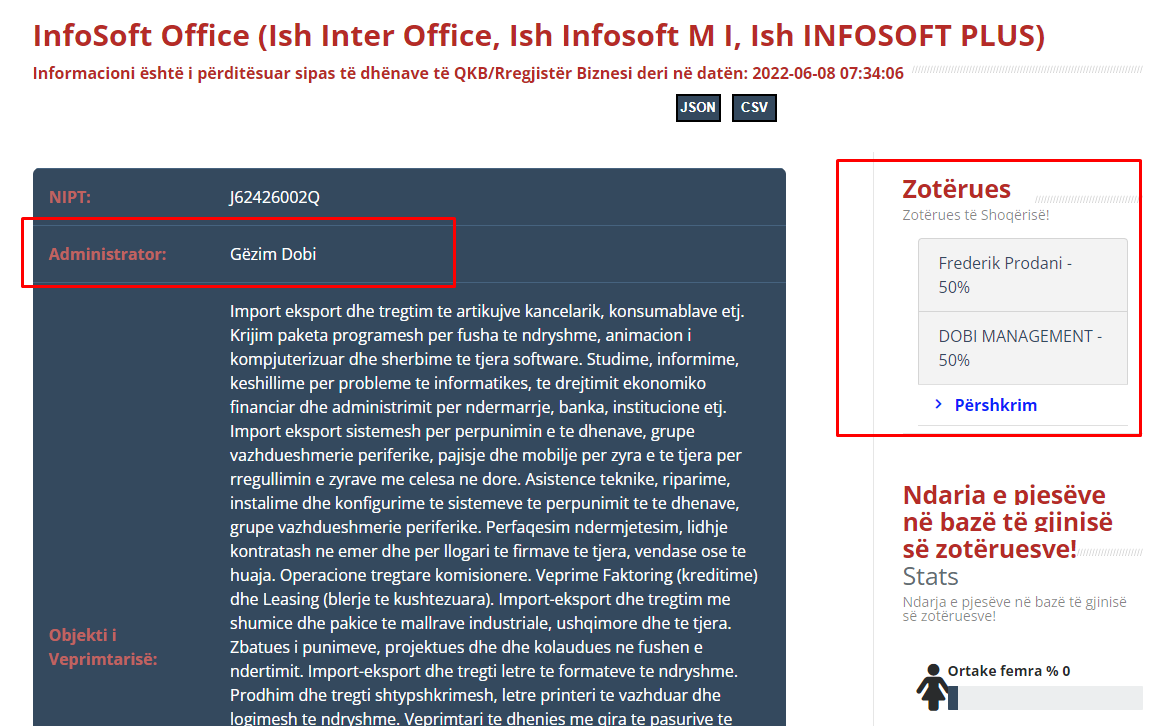The width and height of the screenshot is (1172, 726).
Task: Click the QKB update date line
Action: click(468, 73)
